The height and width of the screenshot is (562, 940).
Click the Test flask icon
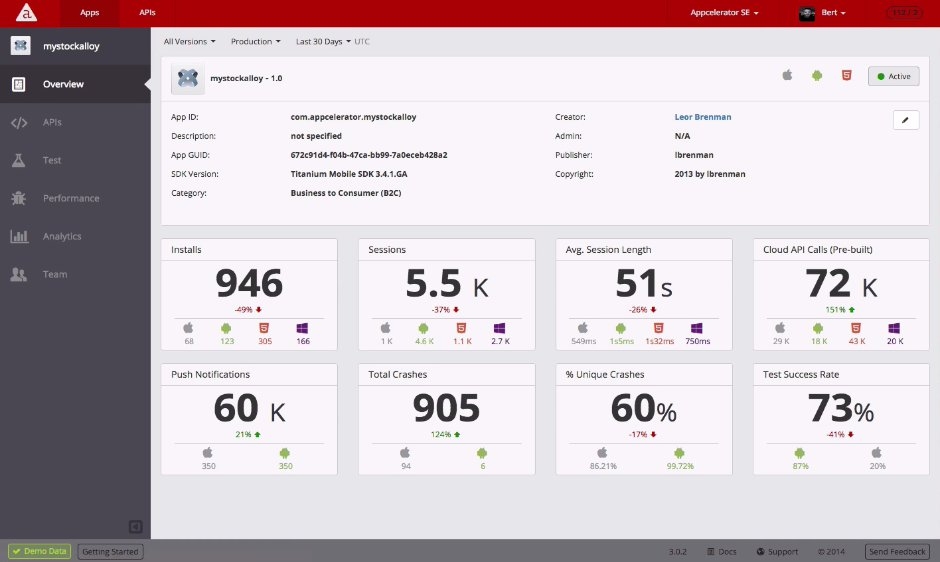[19, 160]
